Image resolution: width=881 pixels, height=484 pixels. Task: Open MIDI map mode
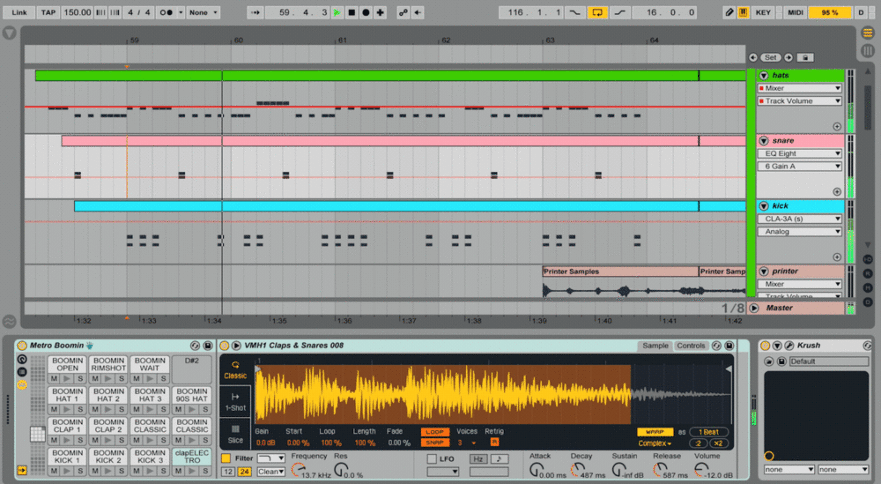(796, 12)
